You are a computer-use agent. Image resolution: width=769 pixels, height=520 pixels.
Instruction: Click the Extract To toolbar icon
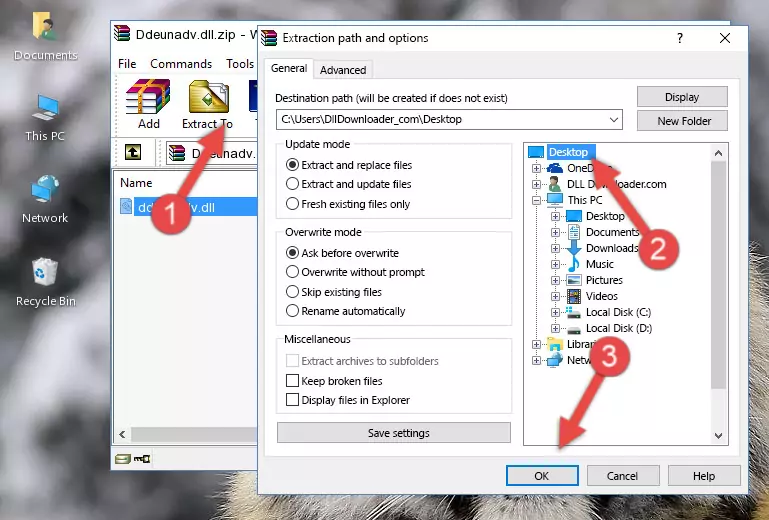(x=208, y=104)
